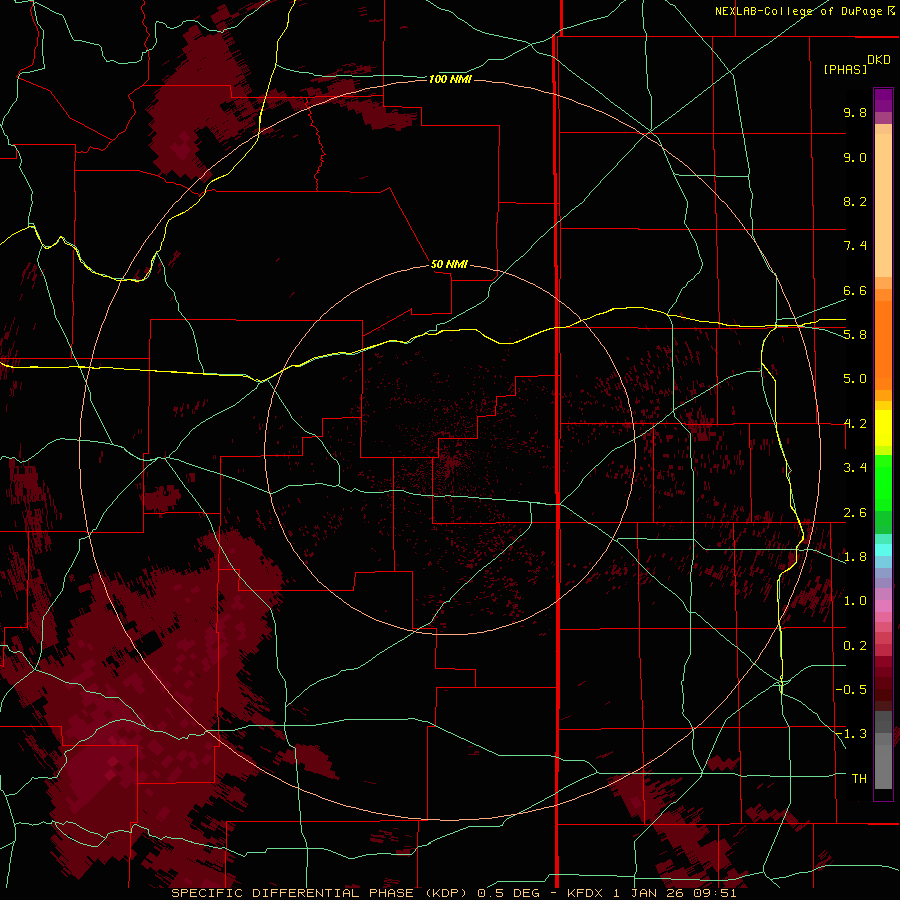The image size is (900, 900).
Task: Select the -0.5 legend value
Action: click(x=851, y=689)
